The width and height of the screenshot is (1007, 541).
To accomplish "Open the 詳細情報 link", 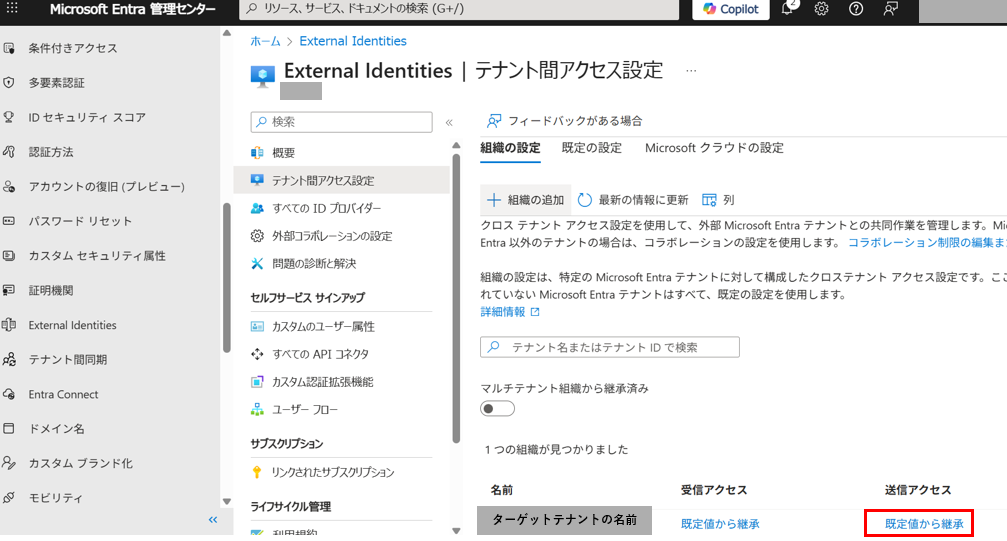I will pyautogui.click(x=510, y=312).
